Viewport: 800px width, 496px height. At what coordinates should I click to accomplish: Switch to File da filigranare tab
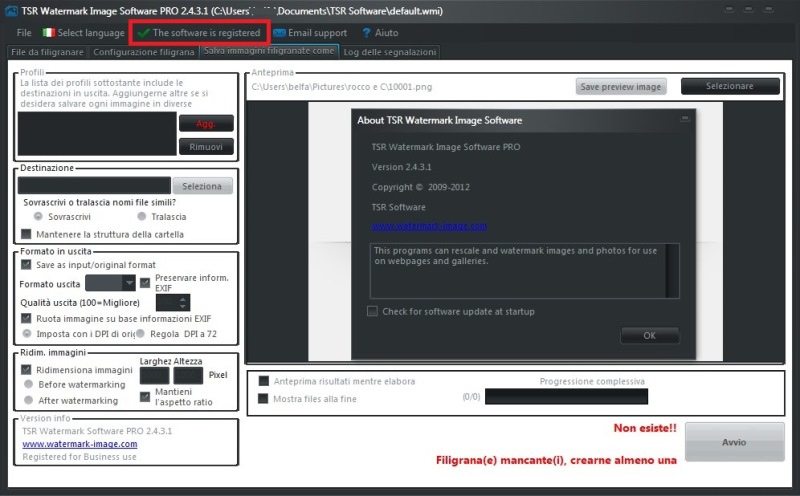pos(47,52)
